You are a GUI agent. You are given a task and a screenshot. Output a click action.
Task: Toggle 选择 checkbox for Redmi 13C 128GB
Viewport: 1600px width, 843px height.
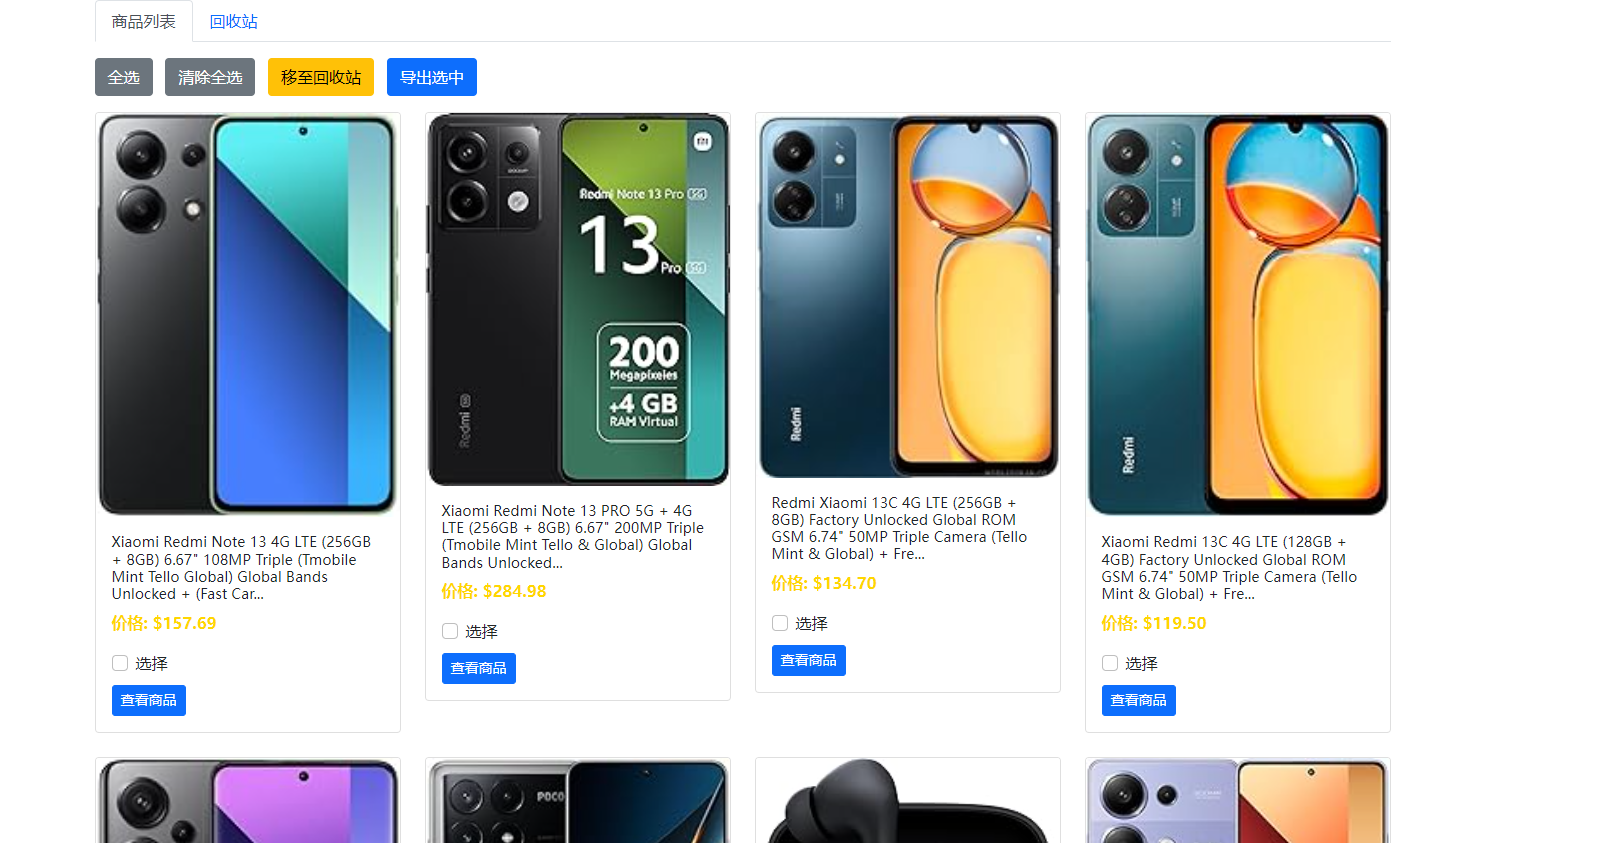[1110, 663]
